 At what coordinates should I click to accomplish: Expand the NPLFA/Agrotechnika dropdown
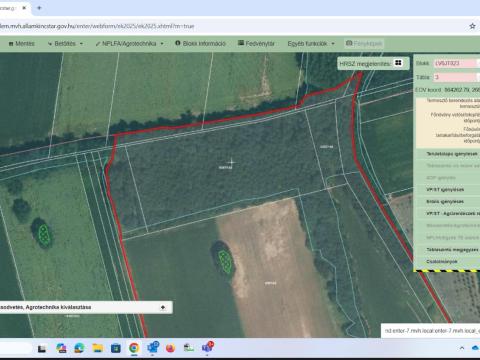point(129,44)
